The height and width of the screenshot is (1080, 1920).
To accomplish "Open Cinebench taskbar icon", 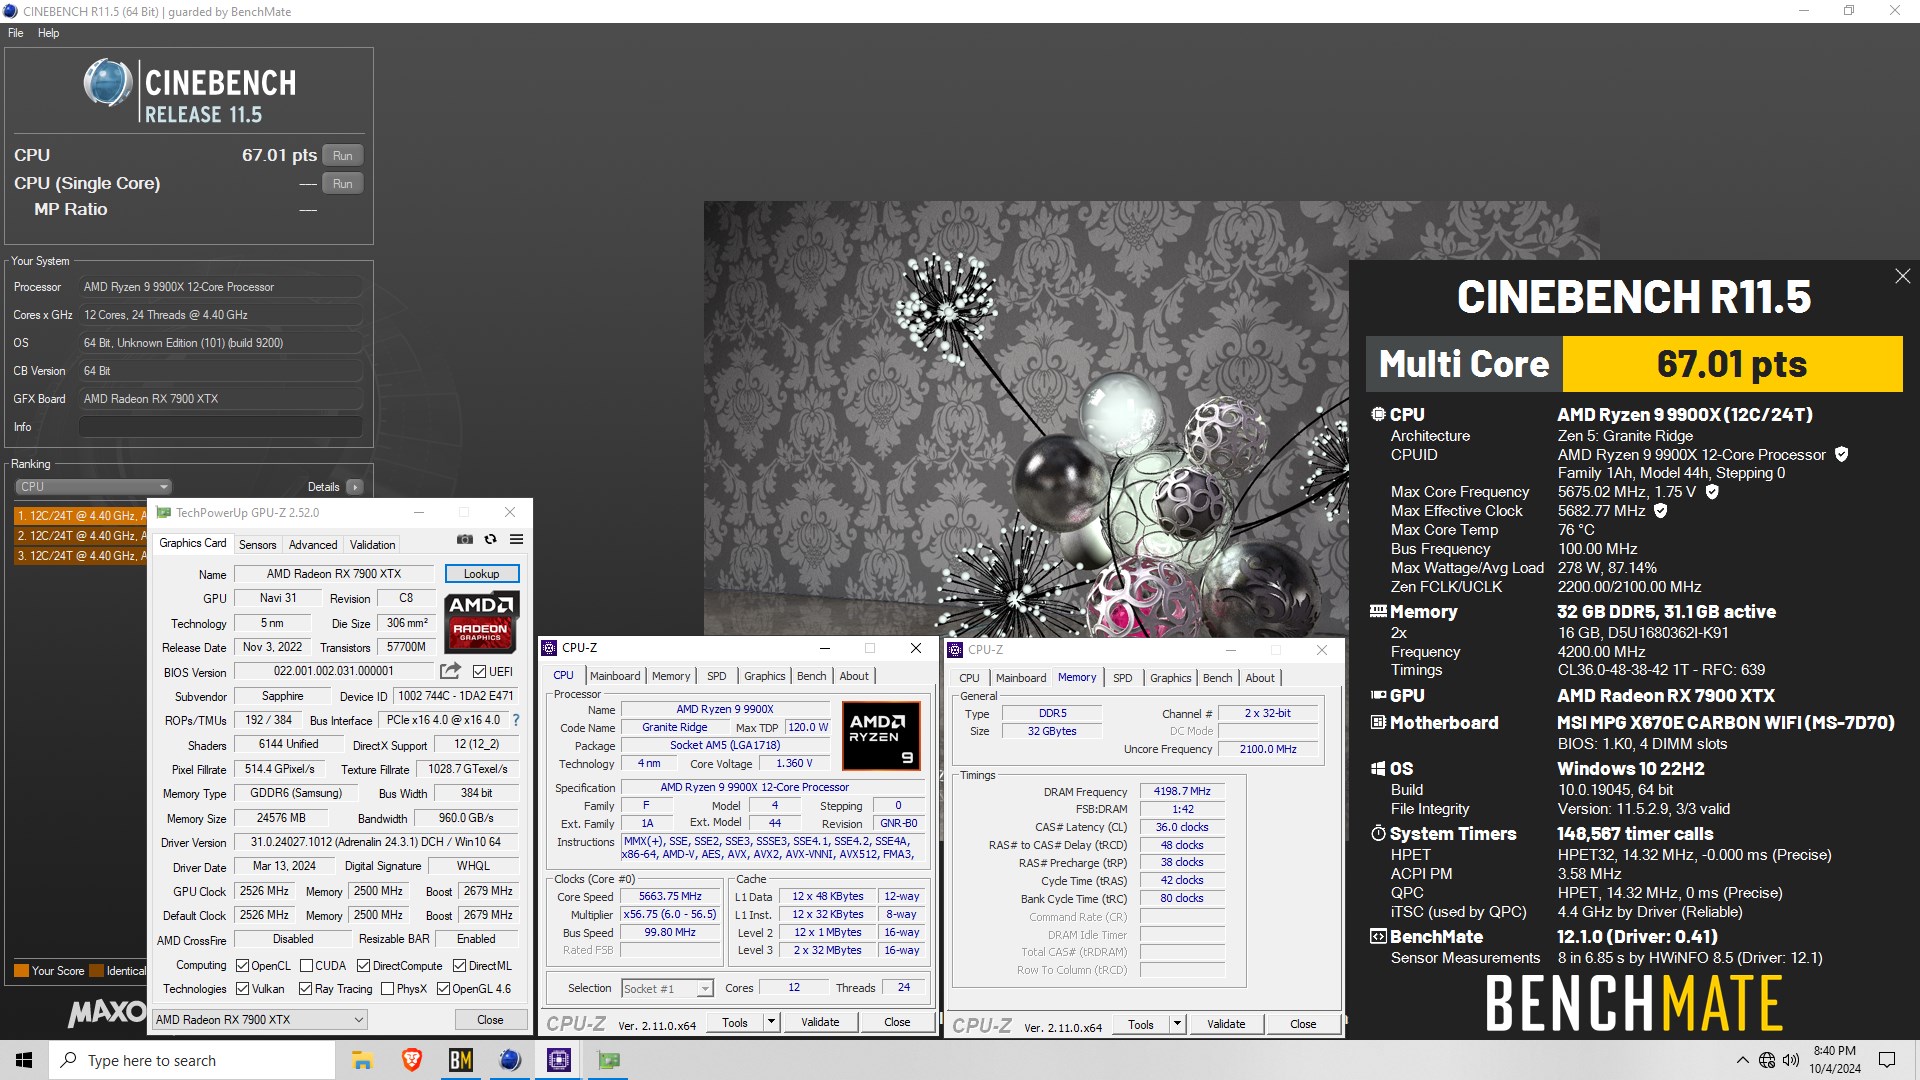I will 510,1060.
